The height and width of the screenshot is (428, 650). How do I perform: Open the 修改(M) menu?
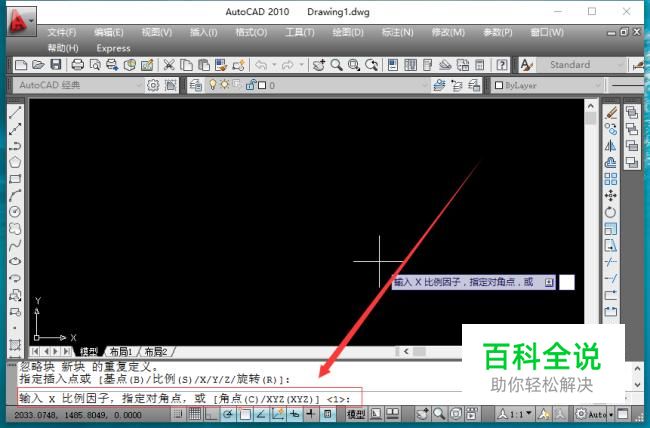click(x=448, y=32)
